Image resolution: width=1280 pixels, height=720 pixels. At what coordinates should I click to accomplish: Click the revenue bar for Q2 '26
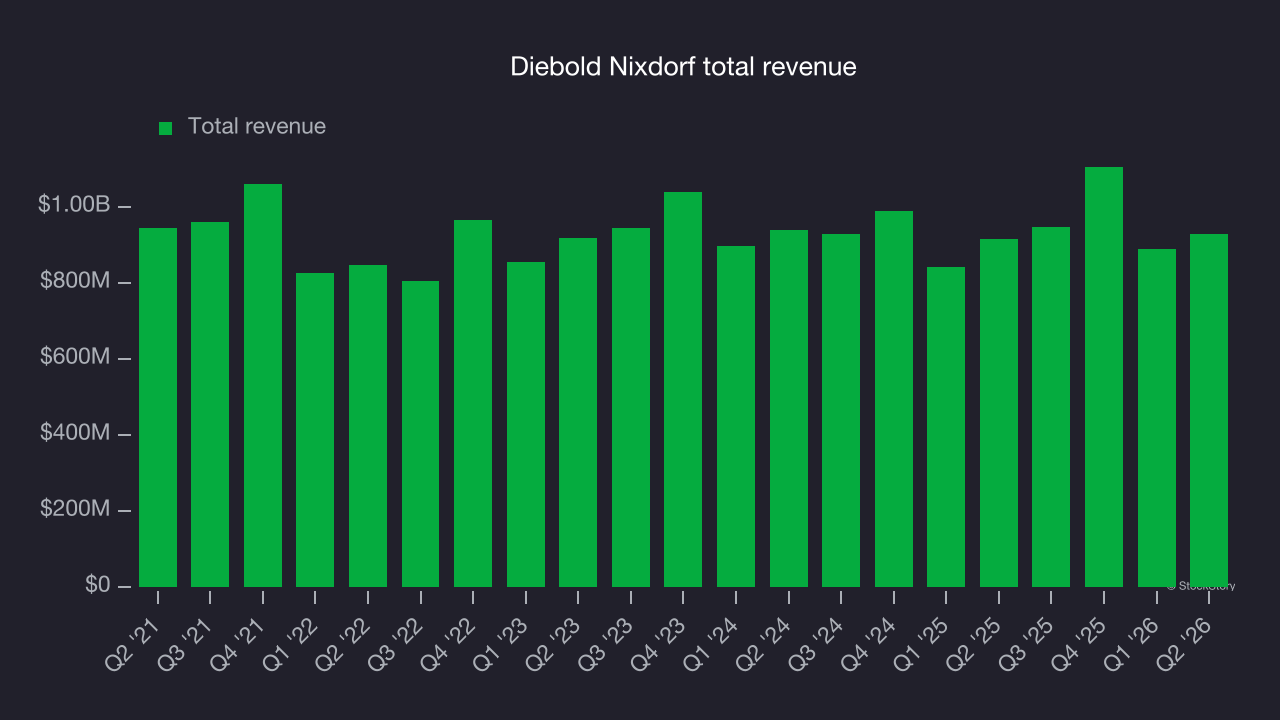(x=1209, y=410)
